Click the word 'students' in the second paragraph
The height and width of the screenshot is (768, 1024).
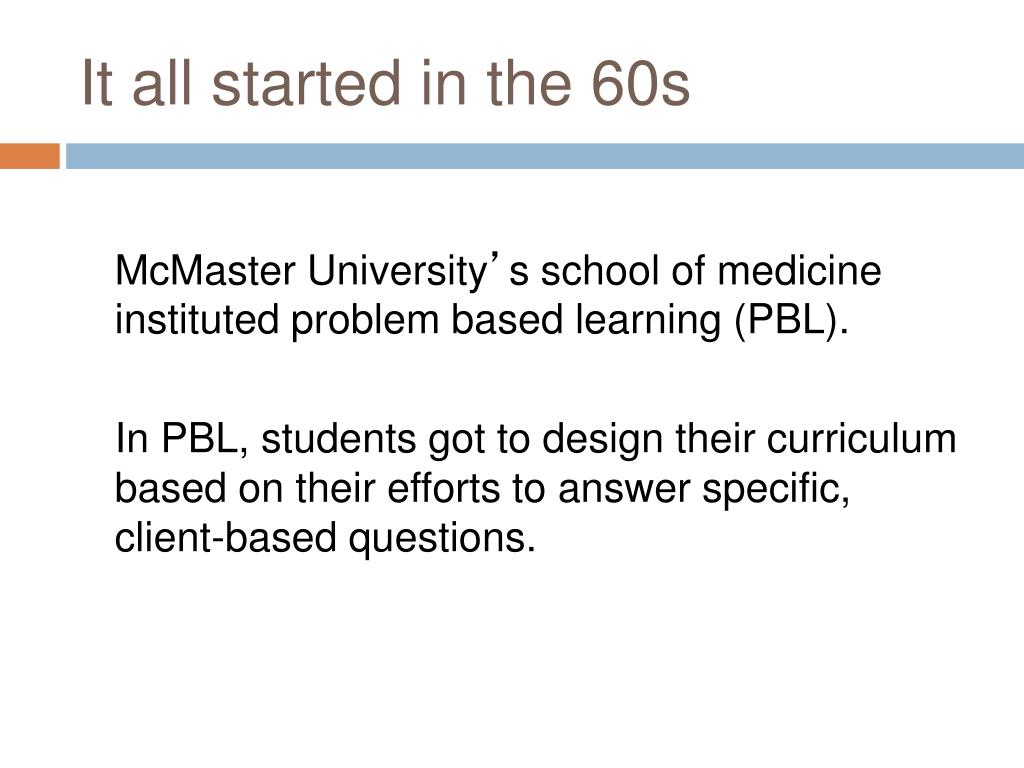pyautogui.click(x=338, y=438)
